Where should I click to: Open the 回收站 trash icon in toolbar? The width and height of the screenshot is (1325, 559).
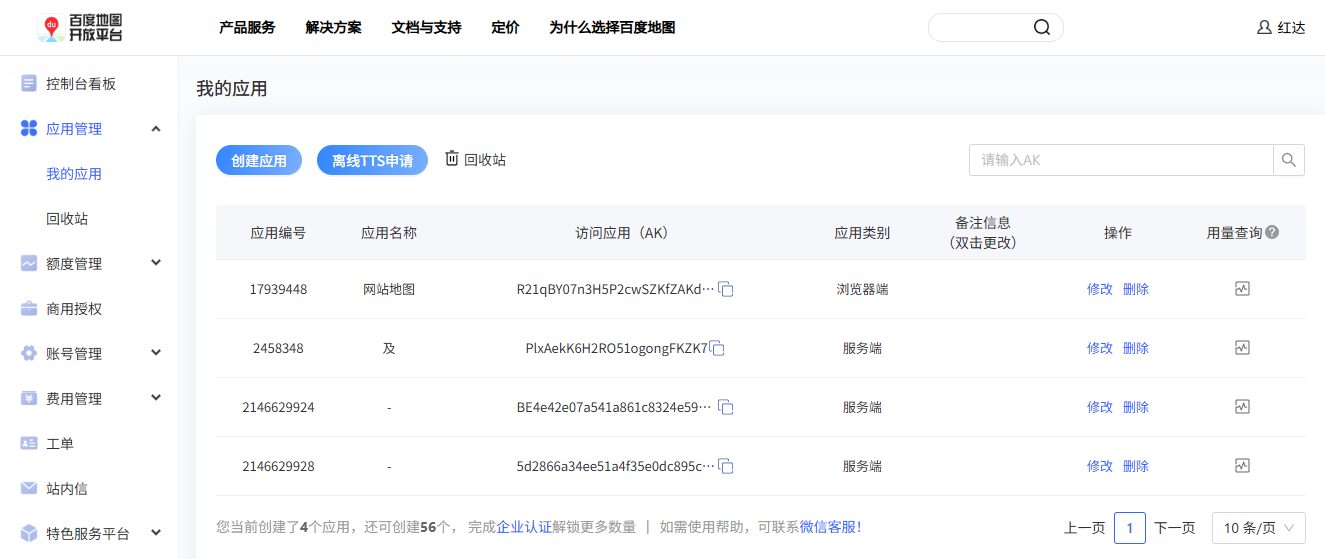[452, 159]
